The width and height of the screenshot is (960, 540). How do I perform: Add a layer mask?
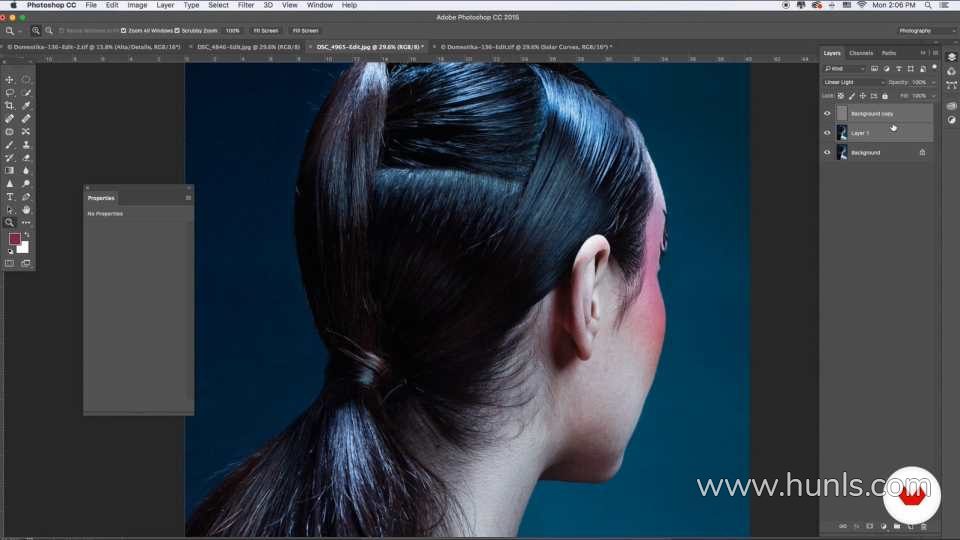click(x=869, y=527)
